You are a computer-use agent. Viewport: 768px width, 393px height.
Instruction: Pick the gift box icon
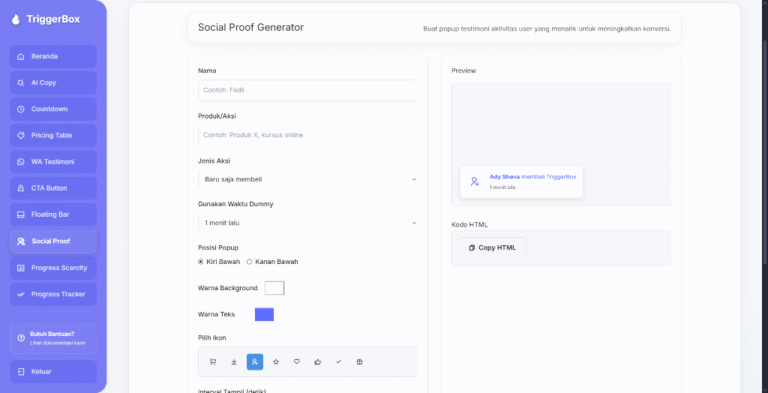(360, 362)
